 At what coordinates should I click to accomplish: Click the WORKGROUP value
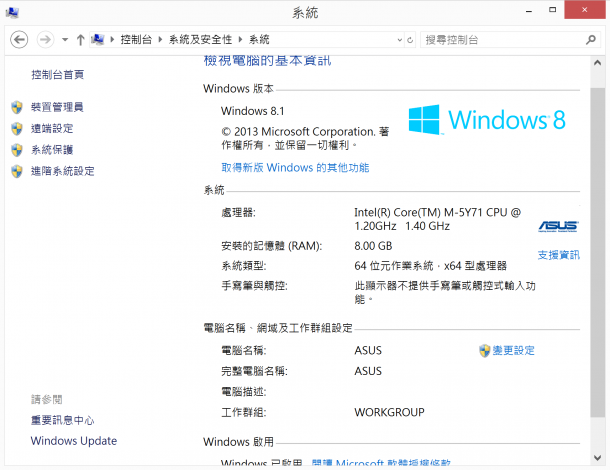point(389,412)
